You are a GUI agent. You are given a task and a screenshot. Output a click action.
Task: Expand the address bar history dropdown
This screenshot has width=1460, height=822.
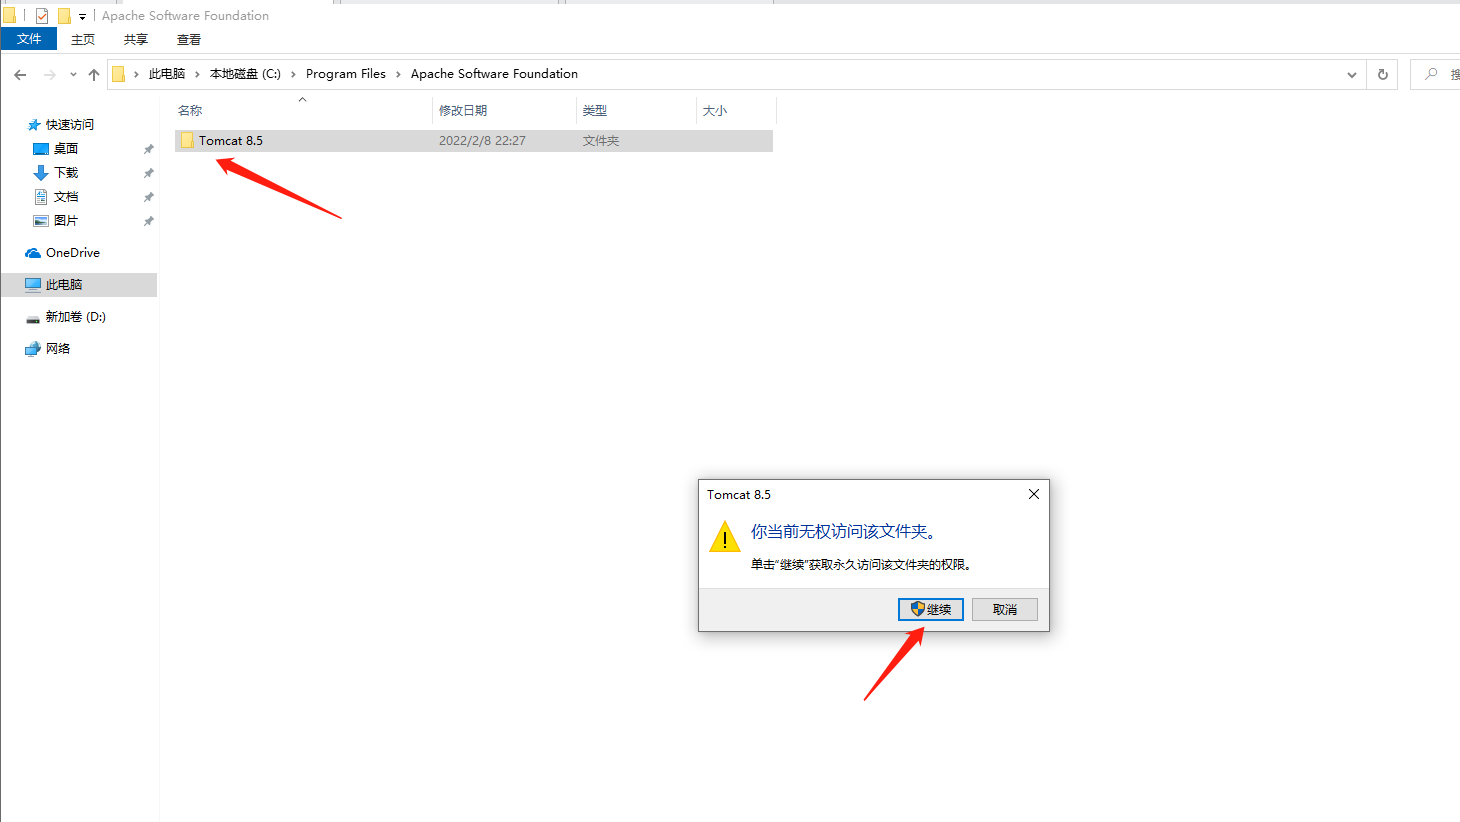(x=1352, y=75)
